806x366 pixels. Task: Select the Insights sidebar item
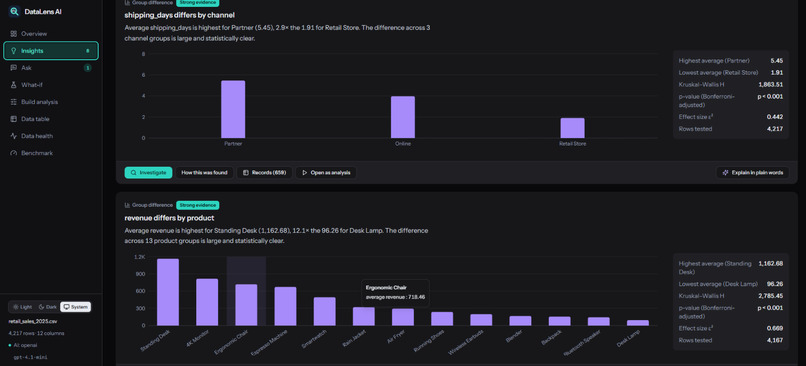coord(51,51)
